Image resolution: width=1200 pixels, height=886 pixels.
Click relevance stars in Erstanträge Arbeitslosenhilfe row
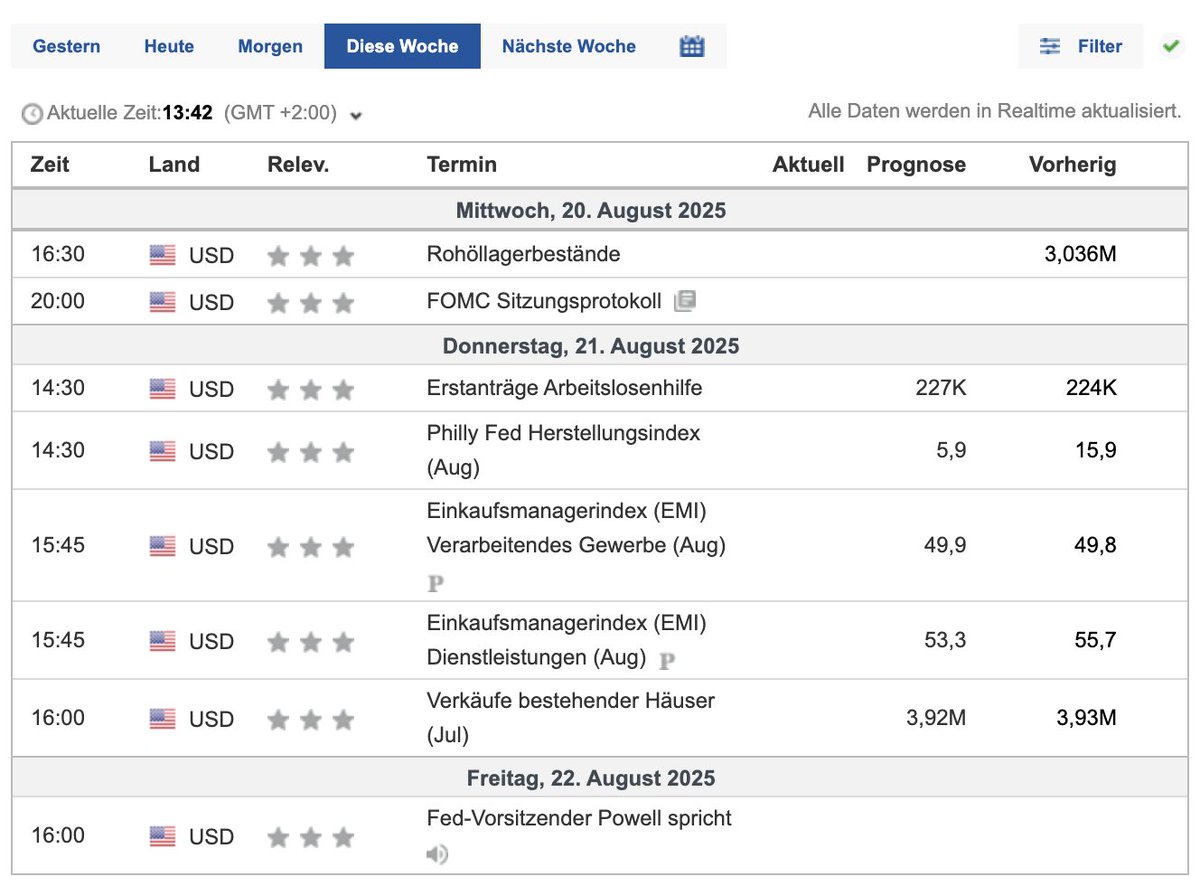pyautogui.click(x=311, y=390)
